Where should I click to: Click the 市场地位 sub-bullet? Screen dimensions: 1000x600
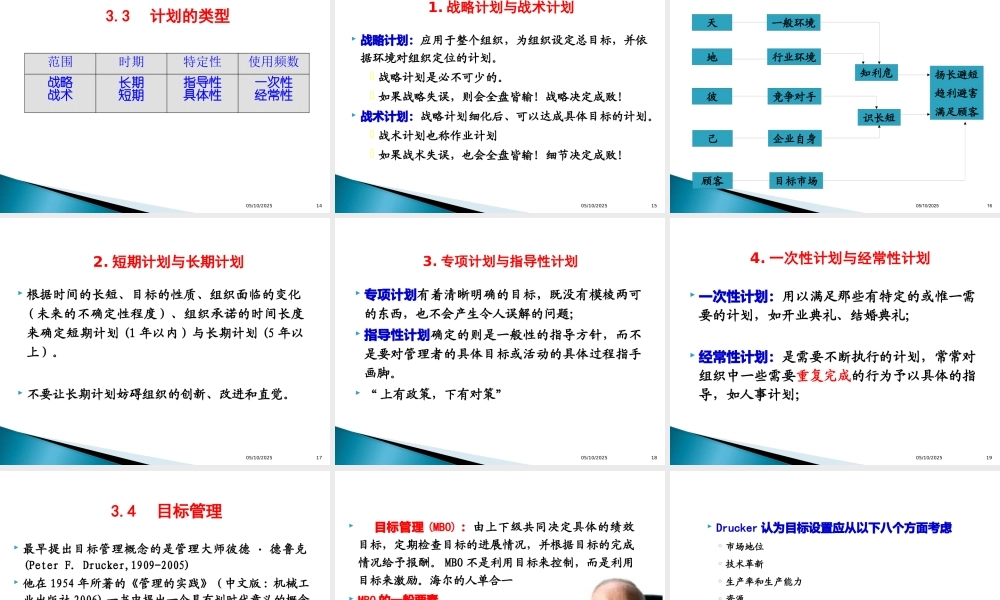[x=744, y=546]
